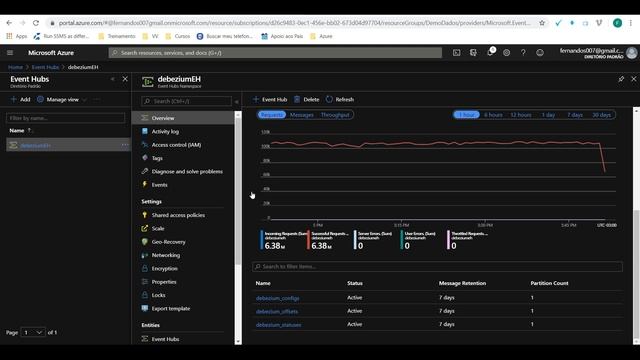
Task: Open Activity log in the sidebar
Action: 165,131
